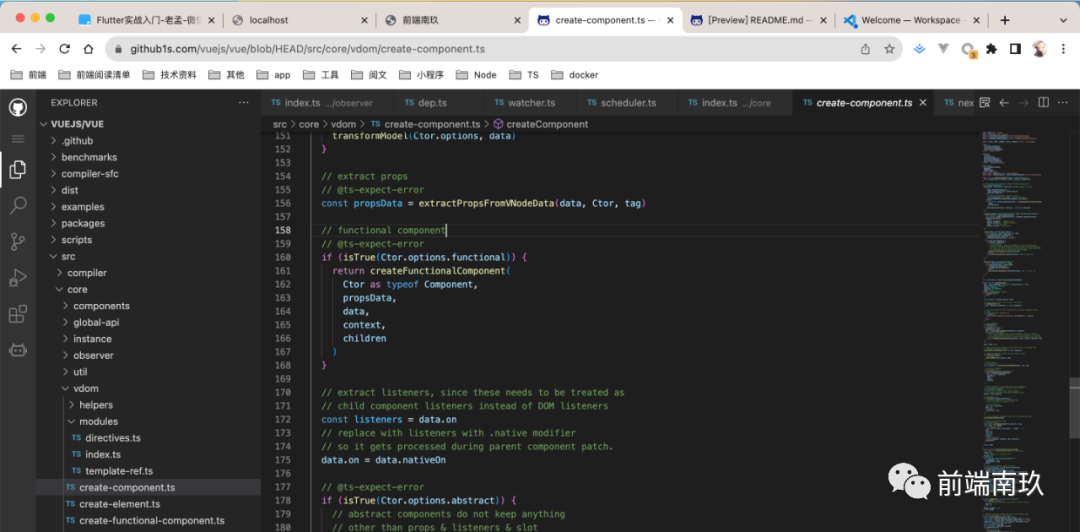The image size is (1080, 532).
Task: Split the editor right
Action: click(x=1043, y=103)
